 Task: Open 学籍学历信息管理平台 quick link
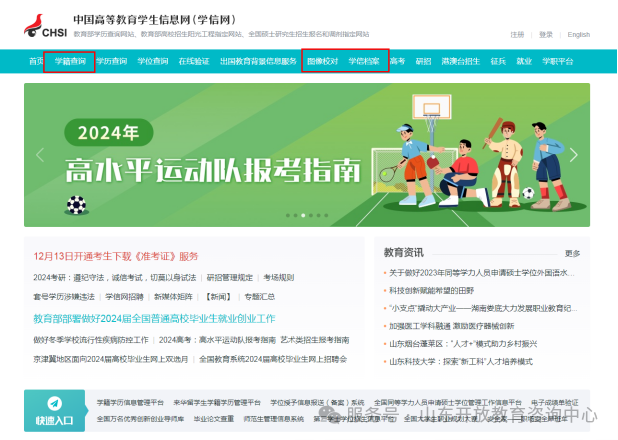[x=130, y=403]
